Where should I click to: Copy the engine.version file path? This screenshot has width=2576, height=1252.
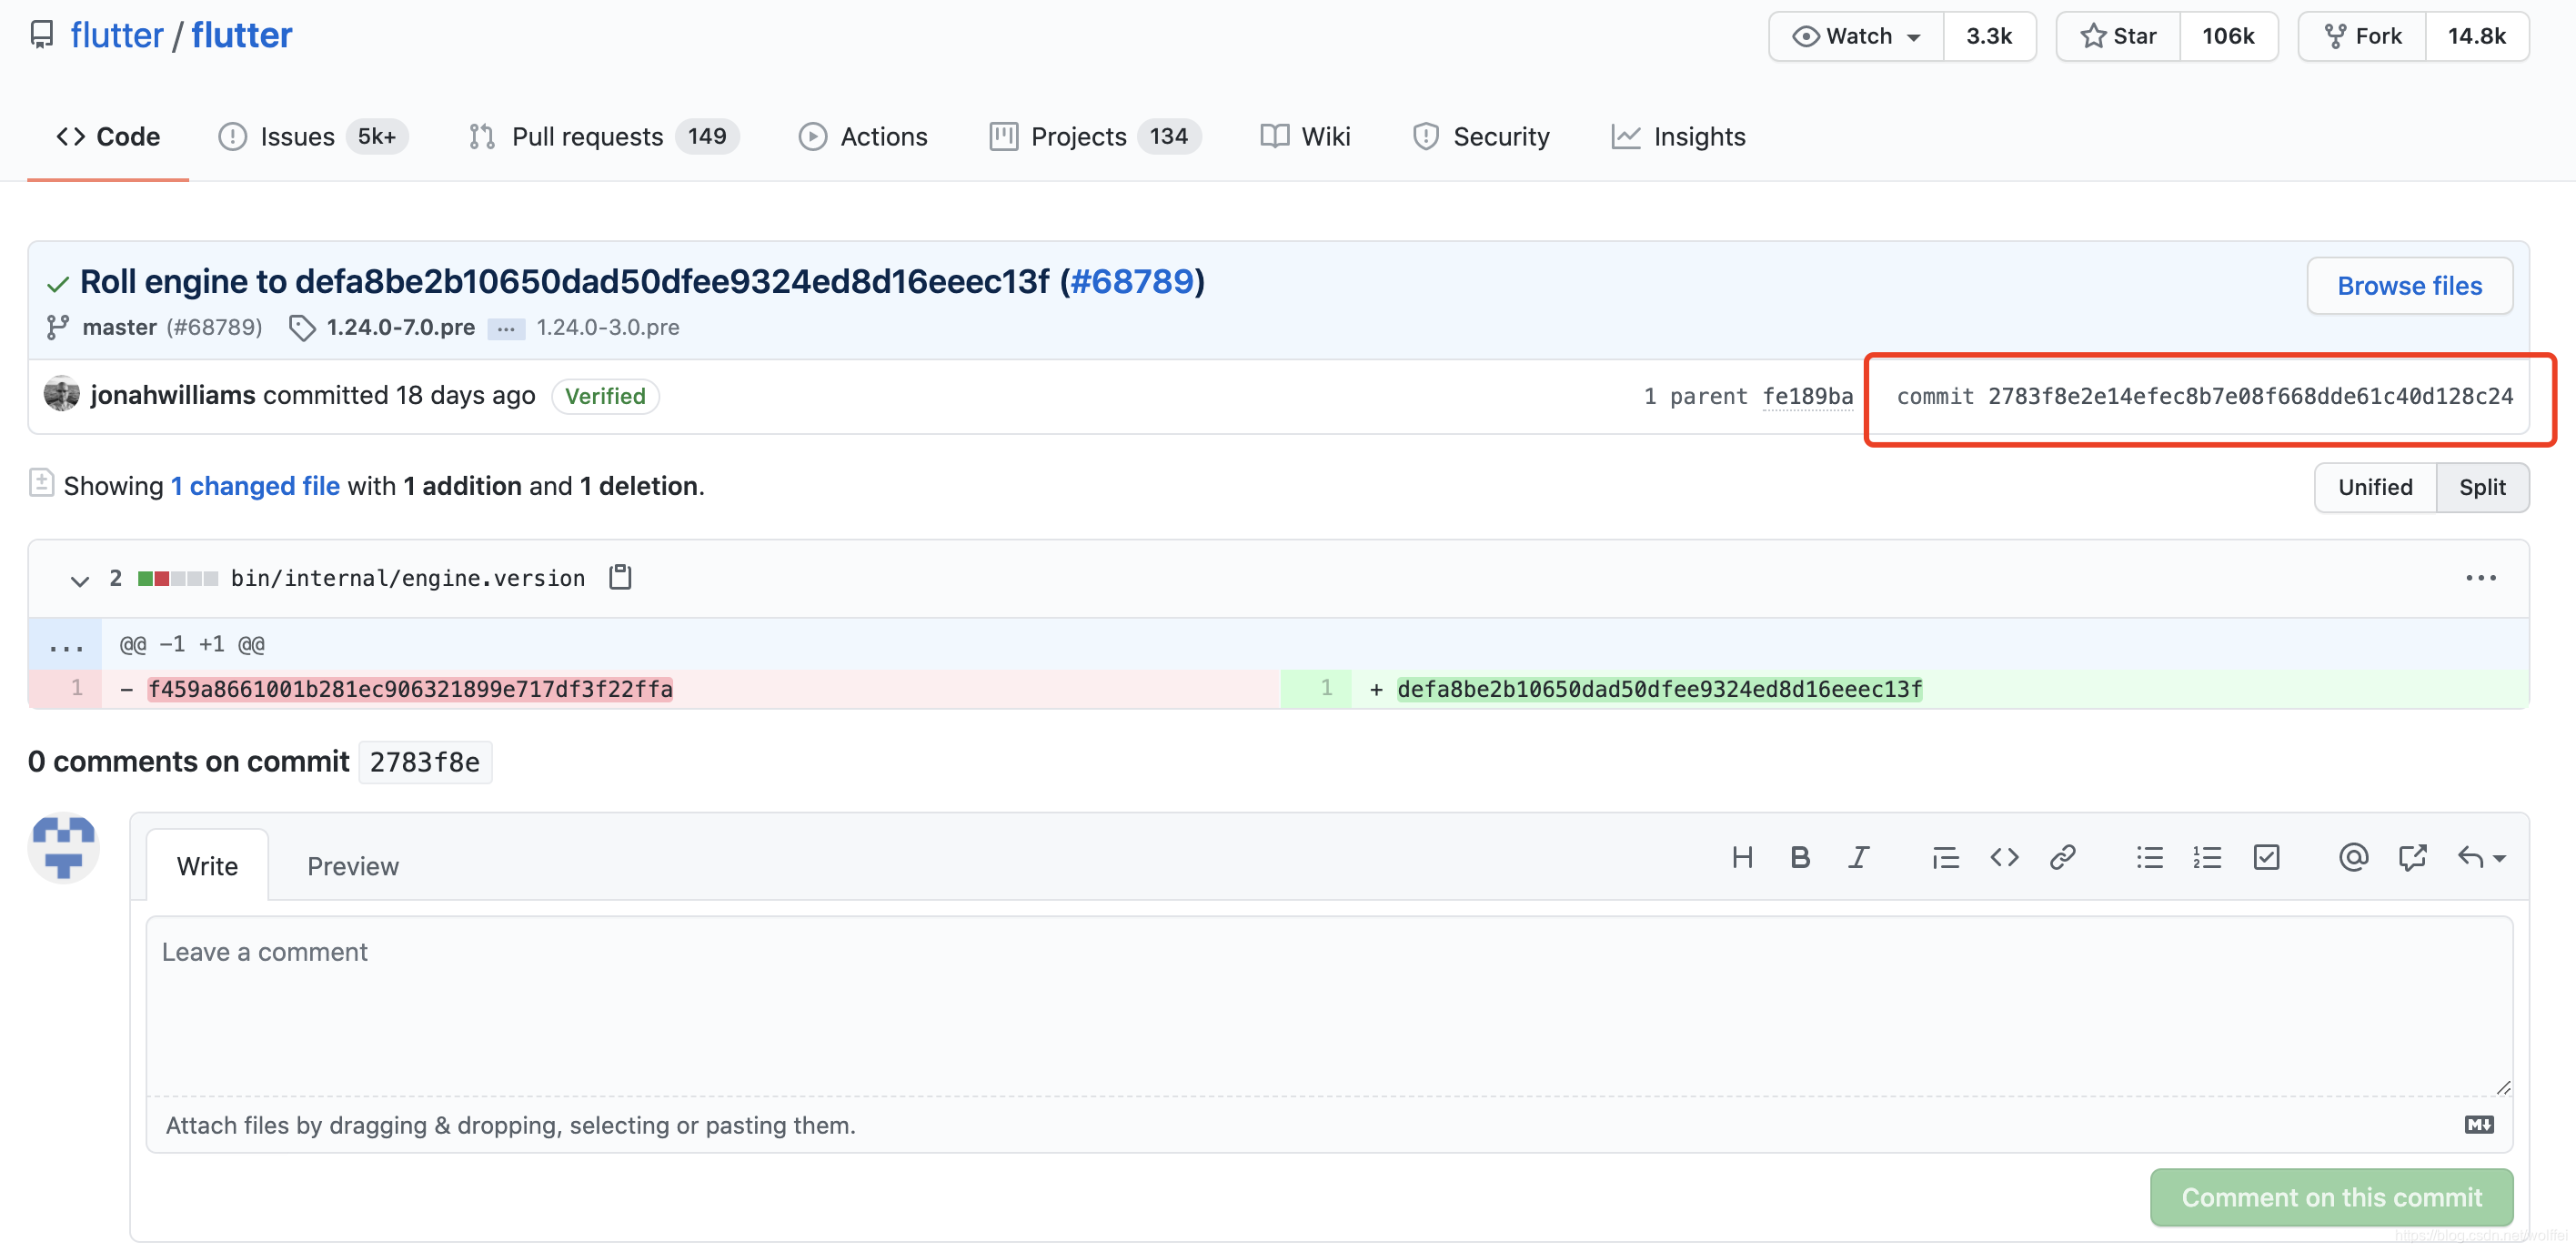coord(620,577)
